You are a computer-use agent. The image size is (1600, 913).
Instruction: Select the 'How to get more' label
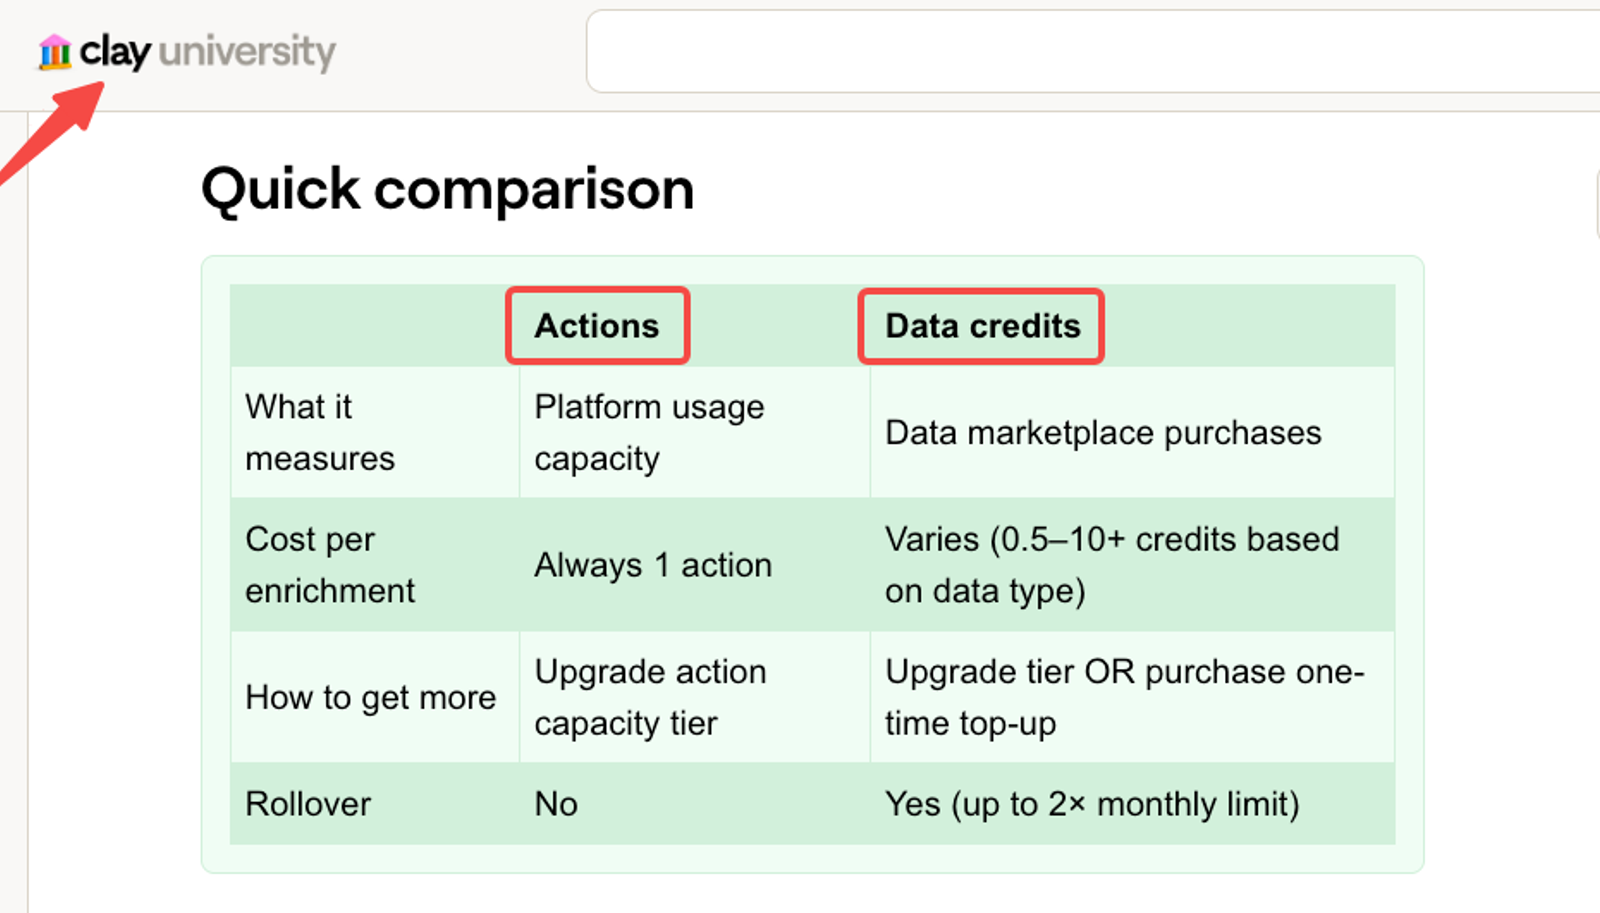point(371,697)
